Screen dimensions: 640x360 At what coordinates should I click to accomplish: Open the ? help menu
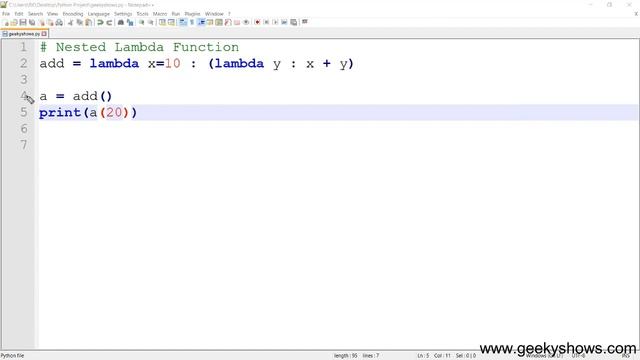(229, 14)
